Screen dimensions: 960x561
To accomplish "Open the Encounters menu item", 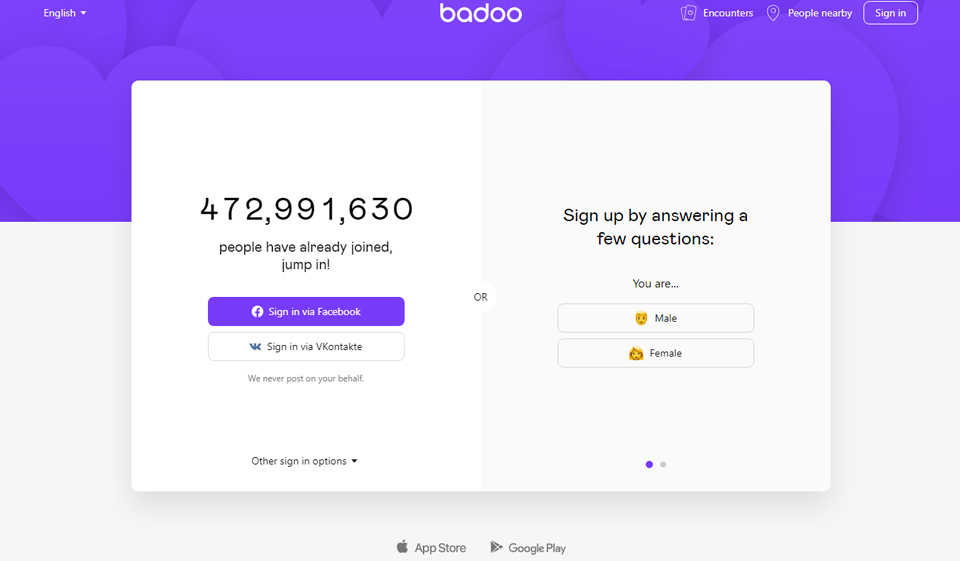I will [x=727, y=13].
